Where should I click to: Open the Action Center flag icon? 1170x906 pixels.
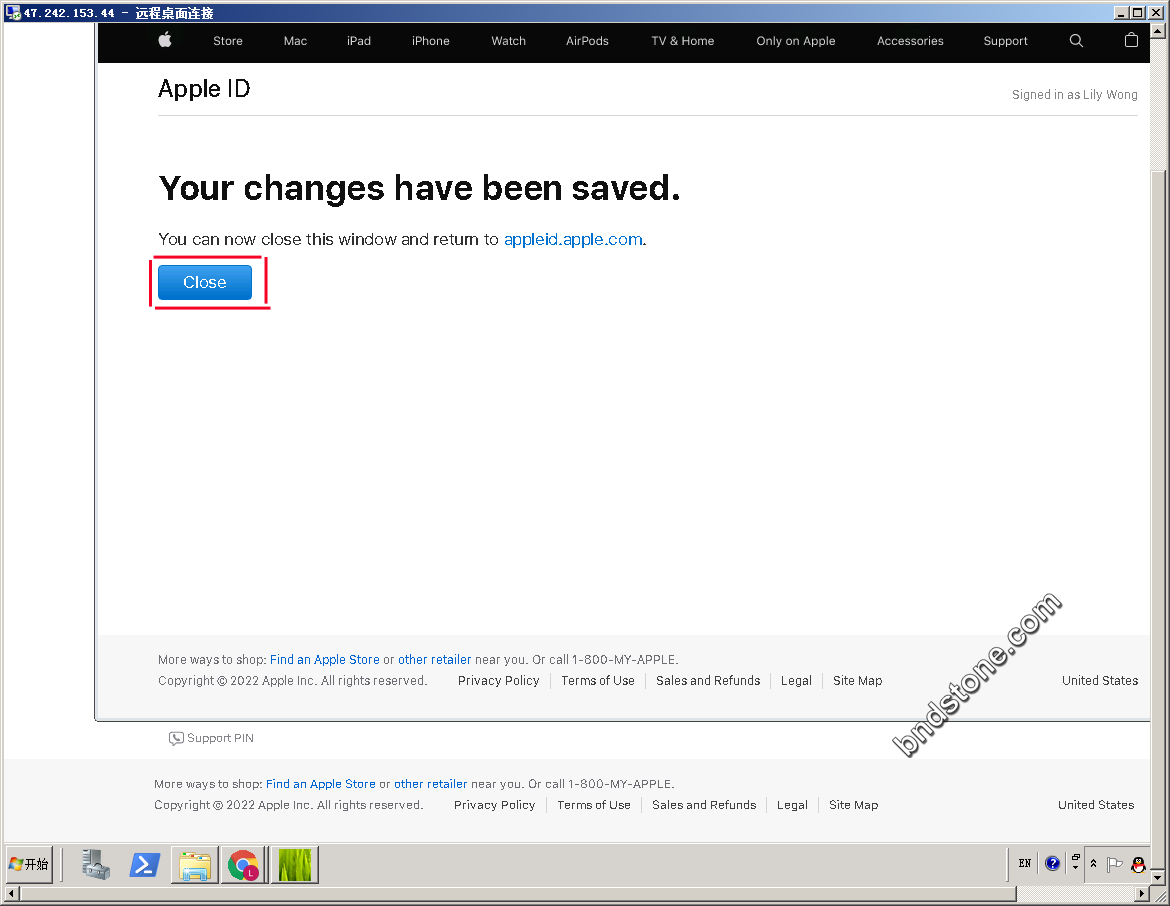pos(1115,864)
